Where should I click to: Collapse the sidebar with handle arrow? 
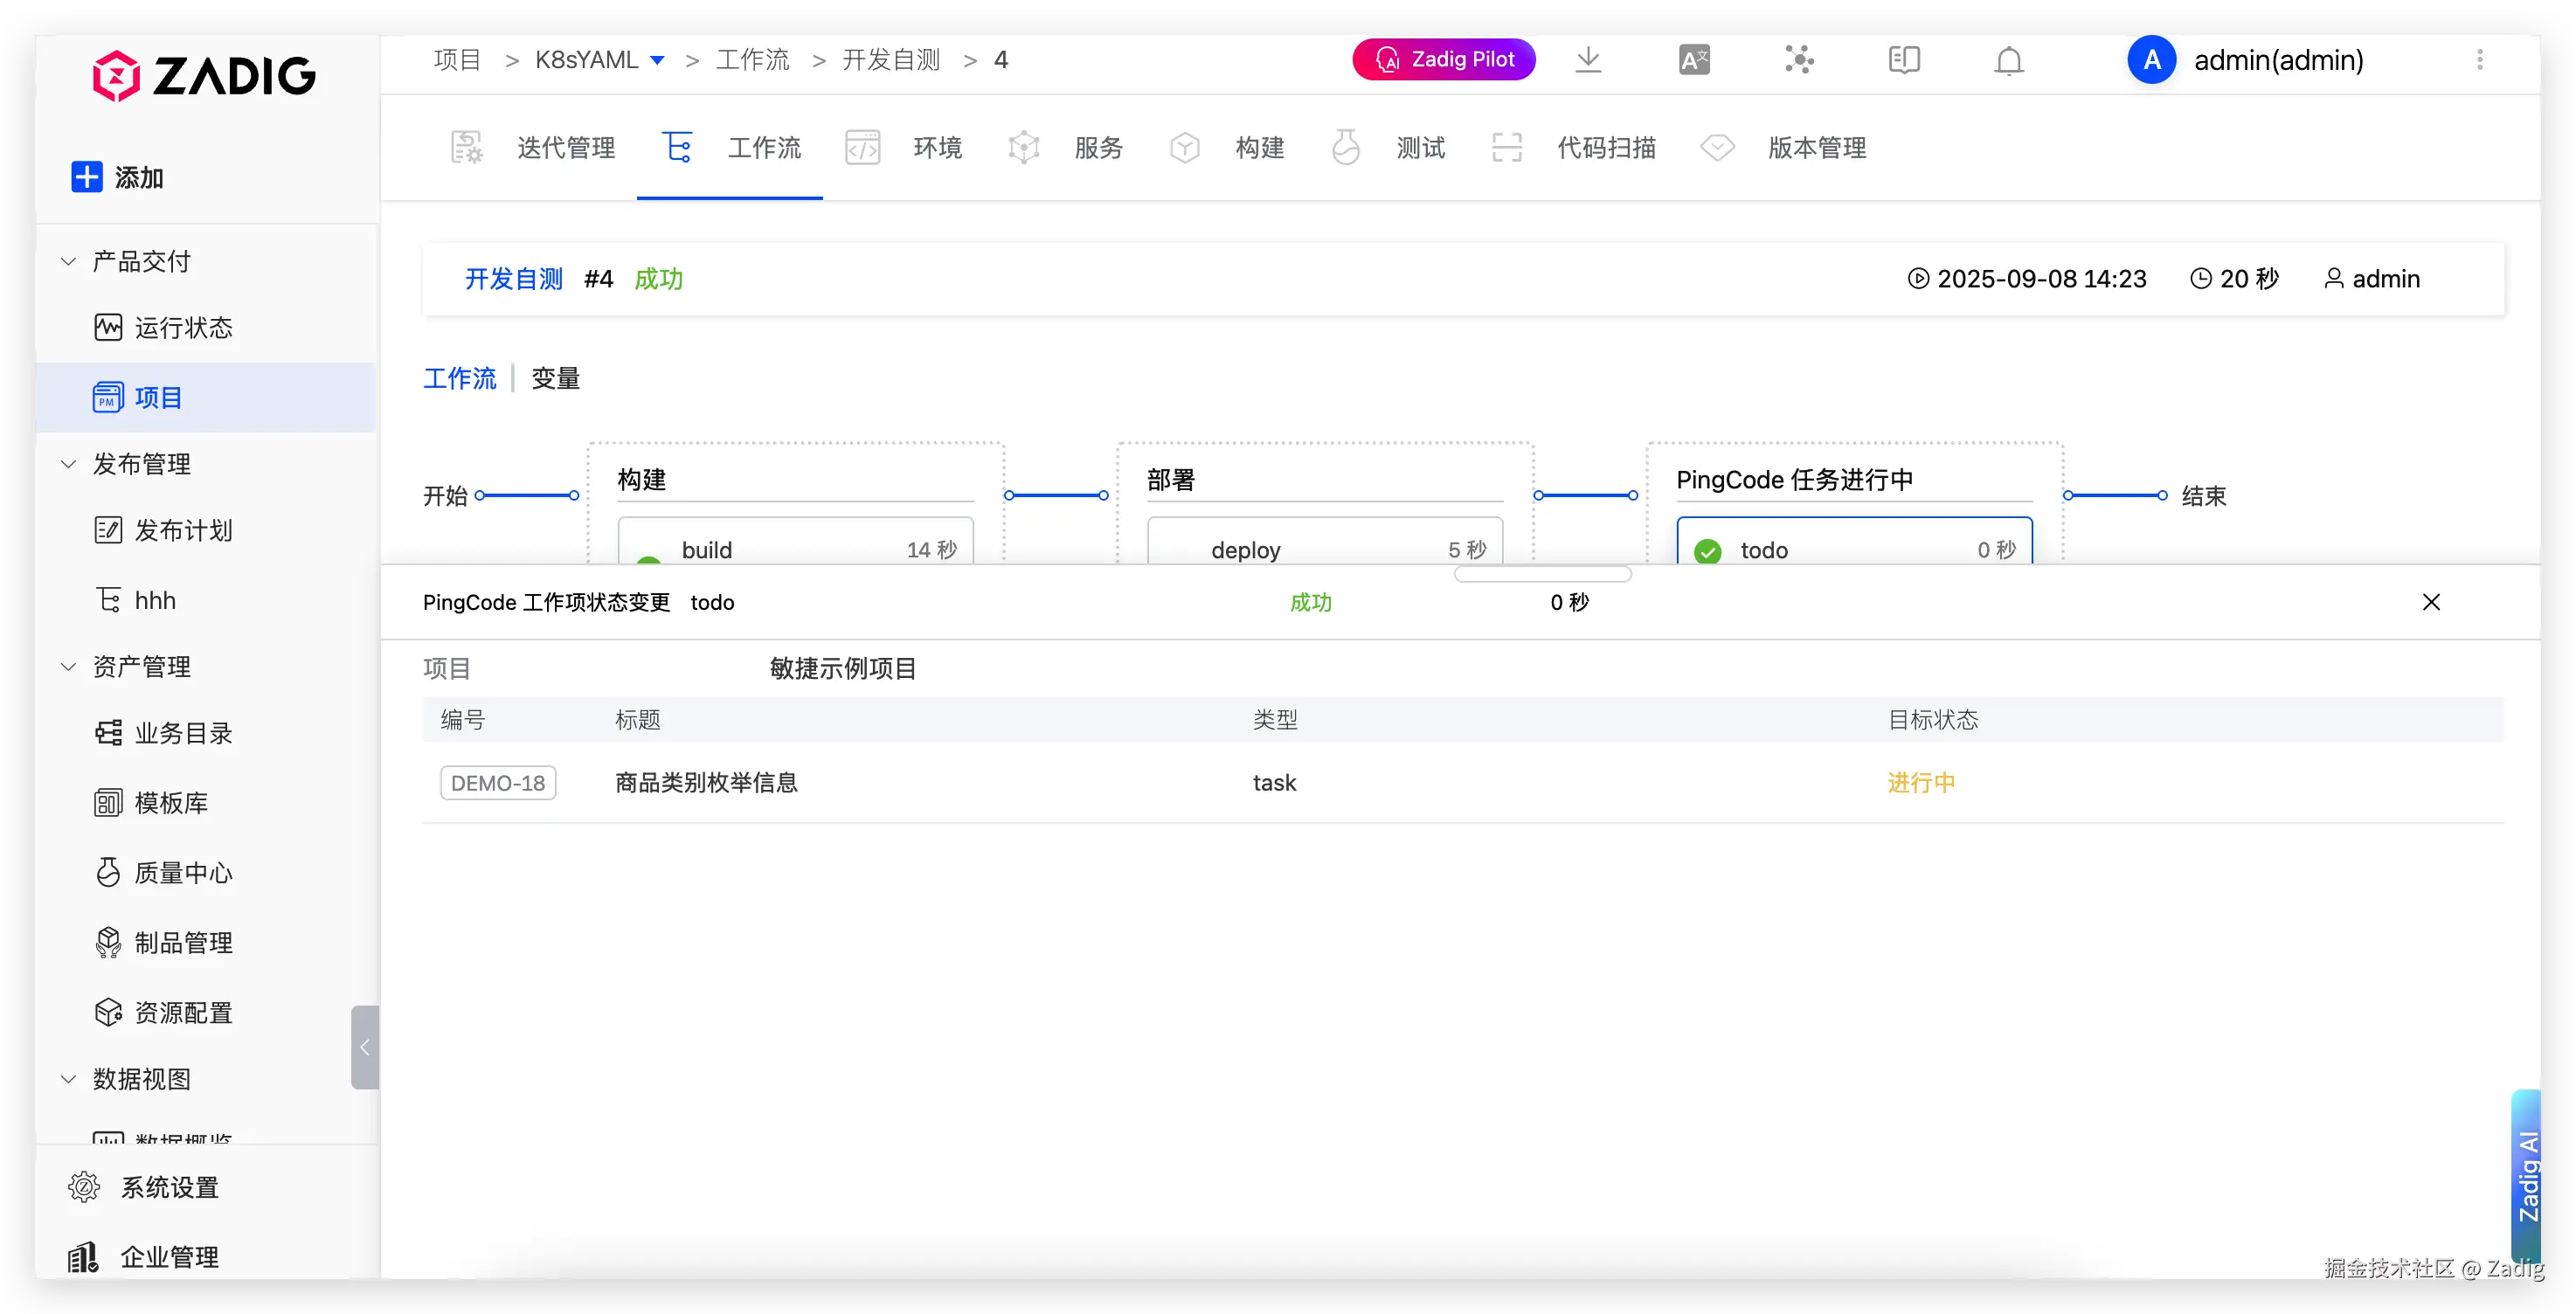[365, 1047]
